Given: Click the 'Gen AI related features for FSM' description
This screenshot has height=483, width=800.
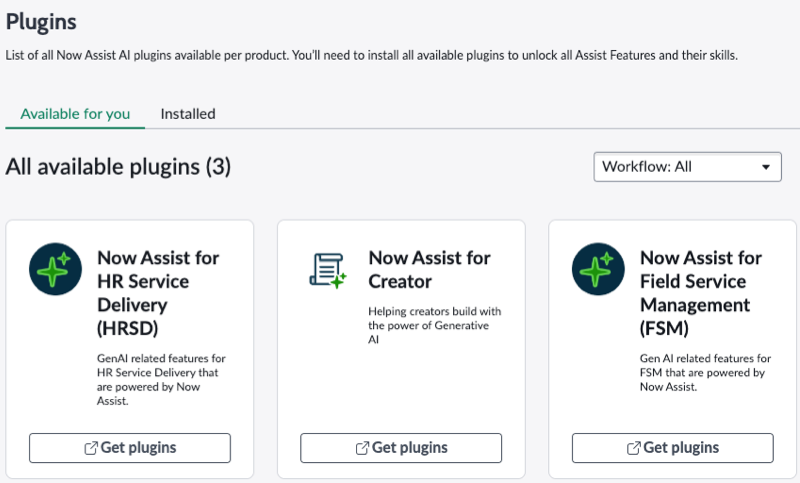Looking at the screenshot, I should (x=705, y=372).
